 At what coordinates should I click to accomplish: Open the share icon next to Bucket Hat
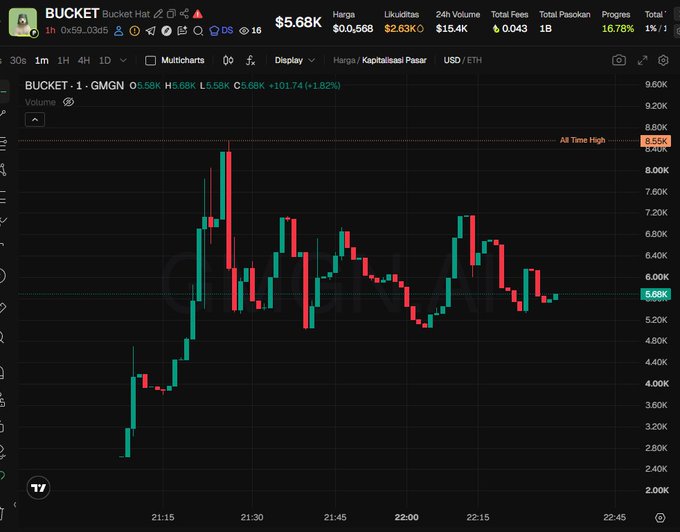[184, 14]
